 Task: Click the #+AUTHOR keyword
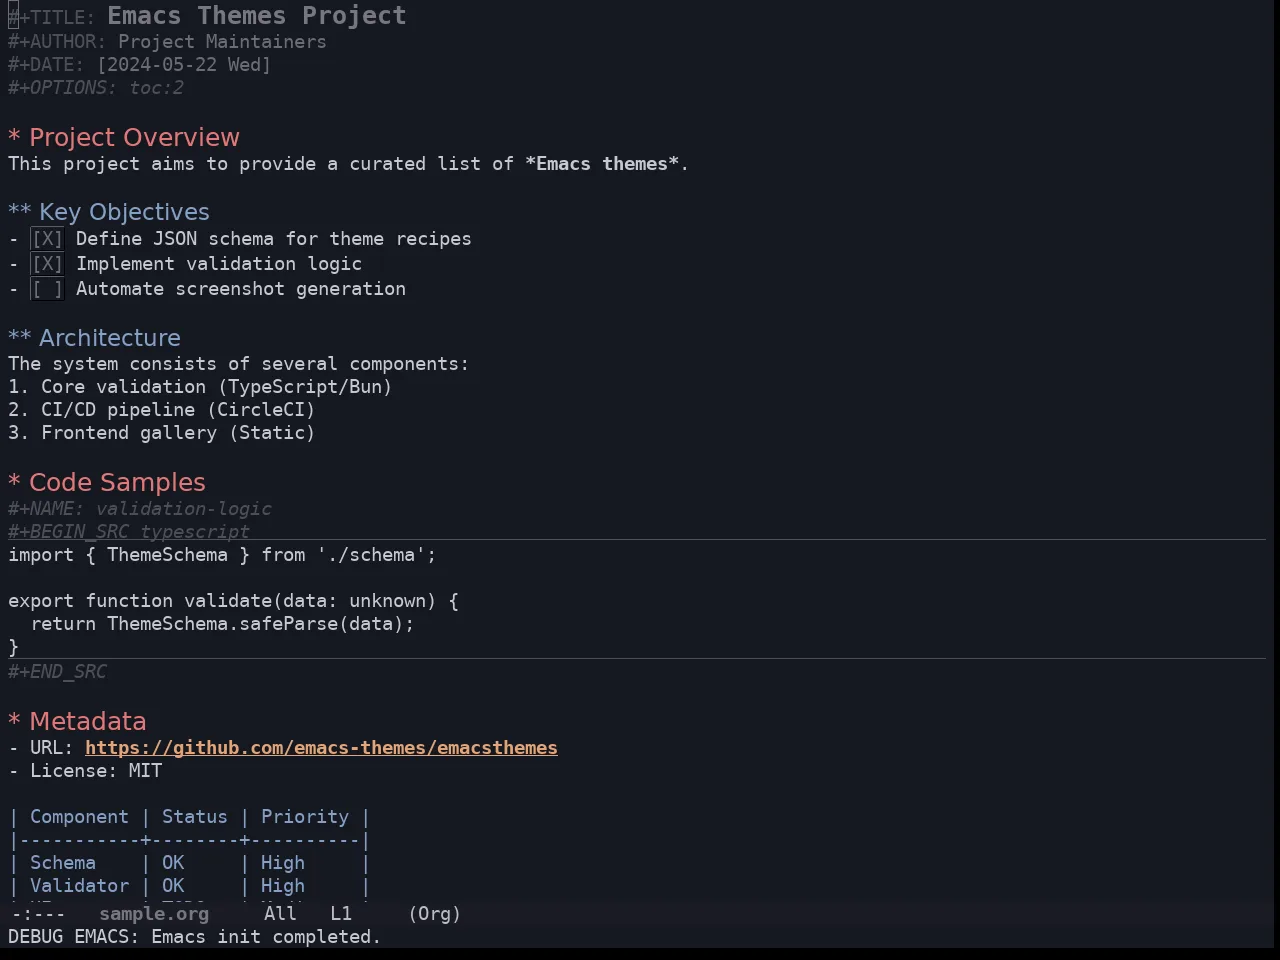tap(57, 42)
